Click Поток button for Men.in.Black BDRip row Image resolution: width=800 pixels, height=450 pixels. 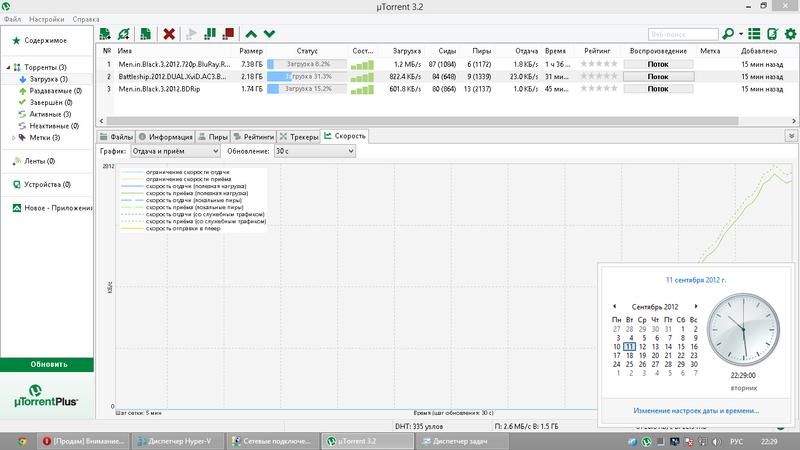[x=658, y=89]
